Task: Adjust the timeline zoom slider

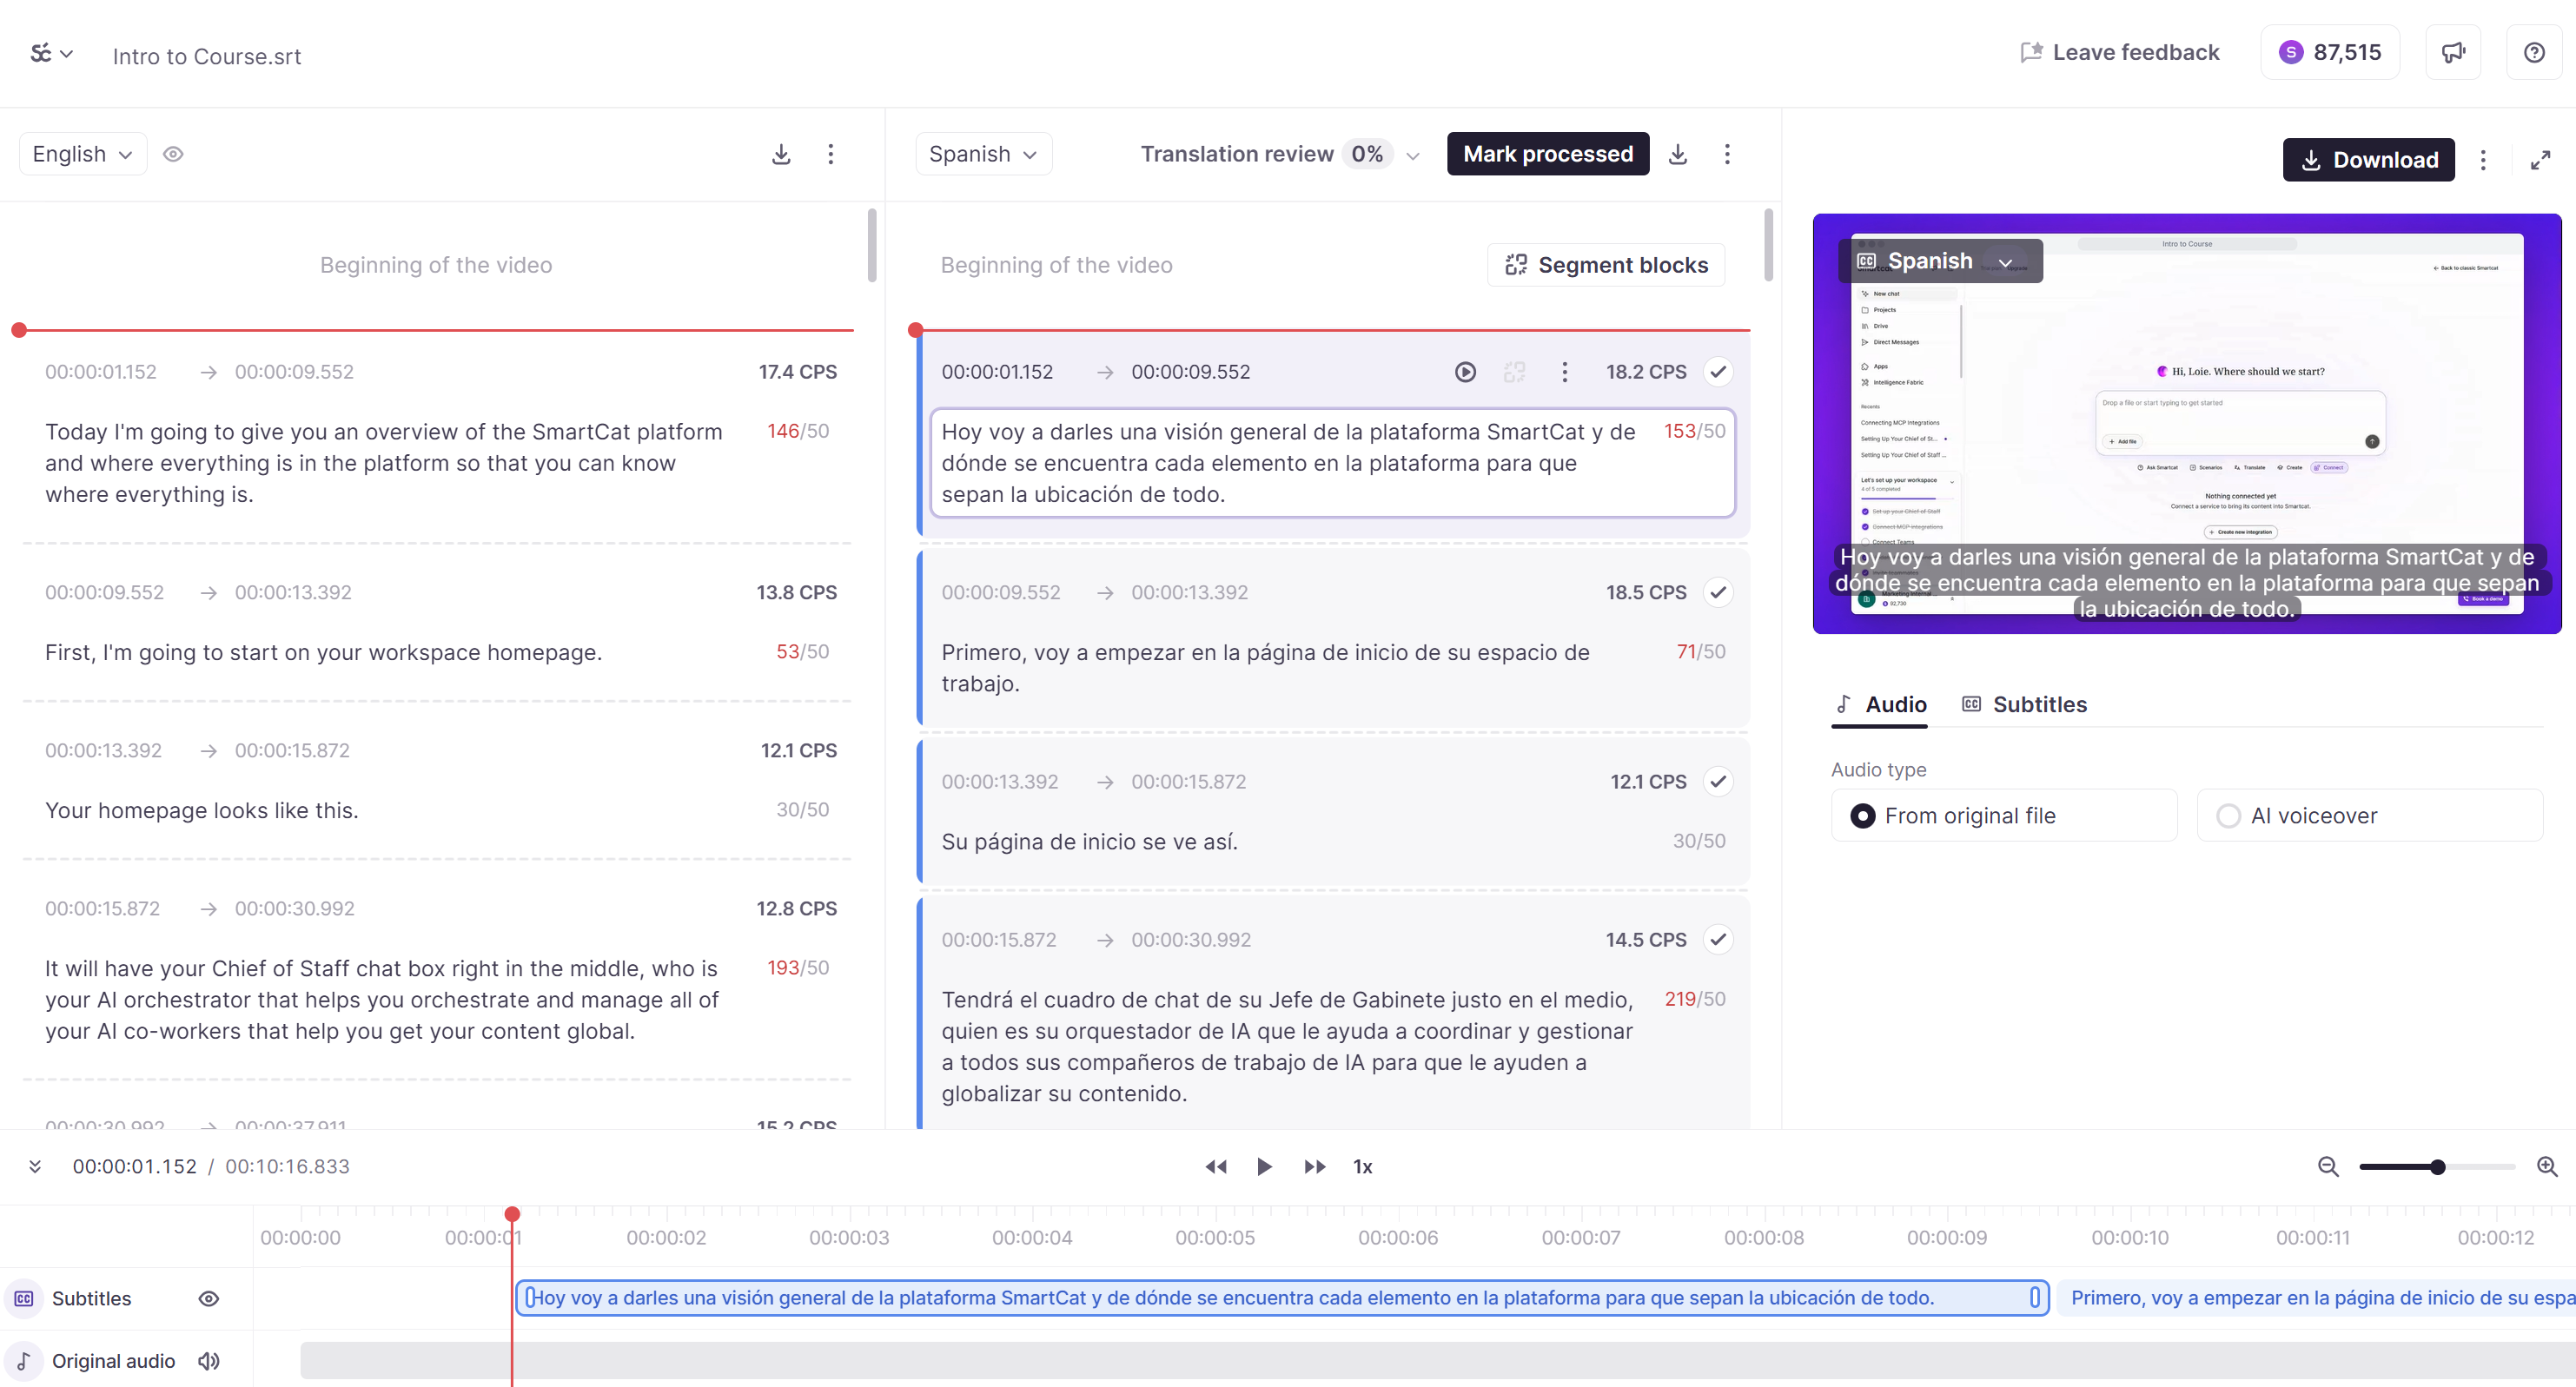Action: click(x=2437, y=1166)
